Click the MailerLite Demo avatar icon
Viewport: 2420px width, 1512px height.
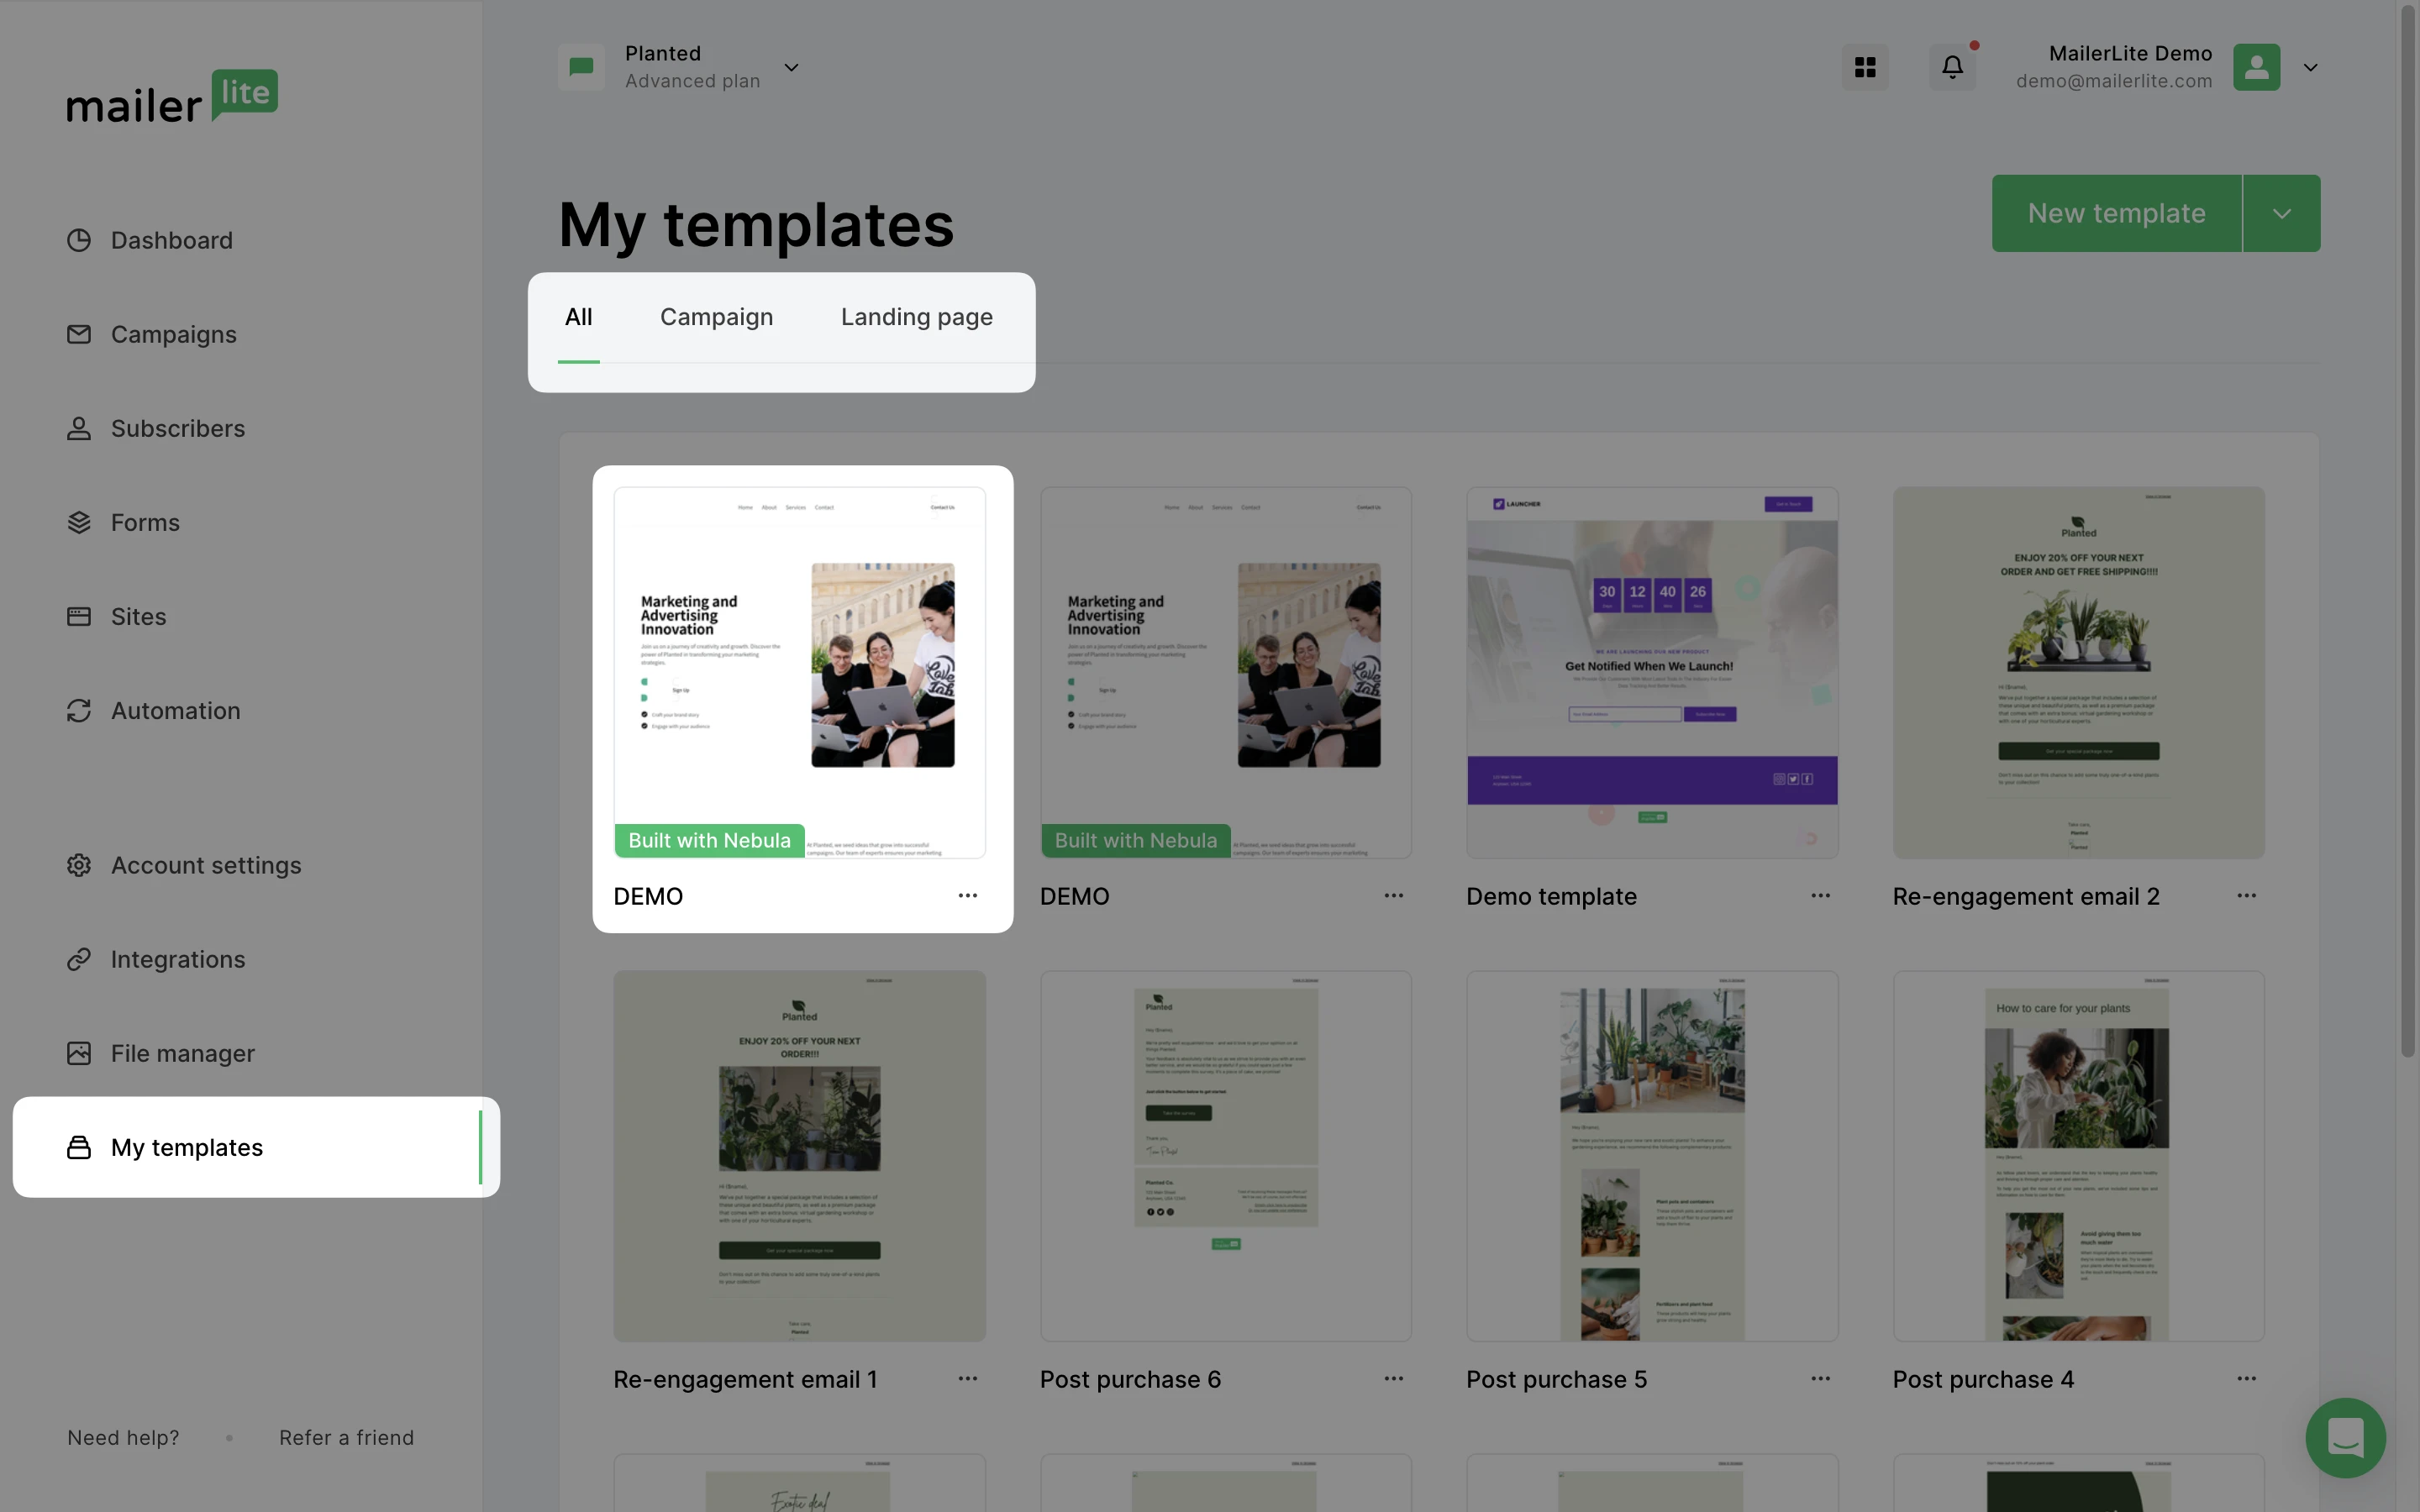coord(2256,67)
